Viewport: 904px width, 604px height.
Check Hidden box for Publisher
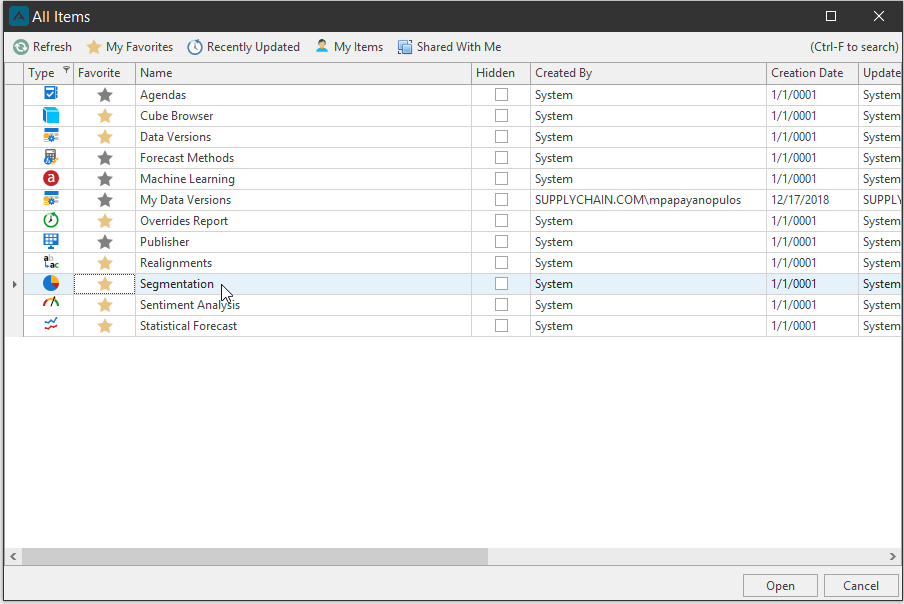(502, 241)
